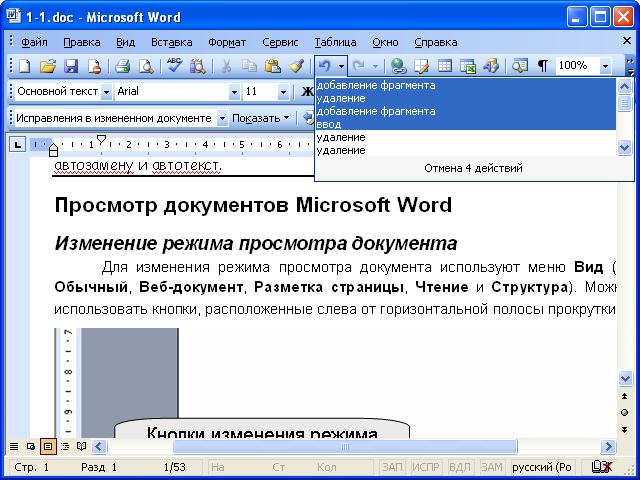Open the Document Map icon
Image resolution: width=640 pixels, height=480 pixels.
point(520,66)
